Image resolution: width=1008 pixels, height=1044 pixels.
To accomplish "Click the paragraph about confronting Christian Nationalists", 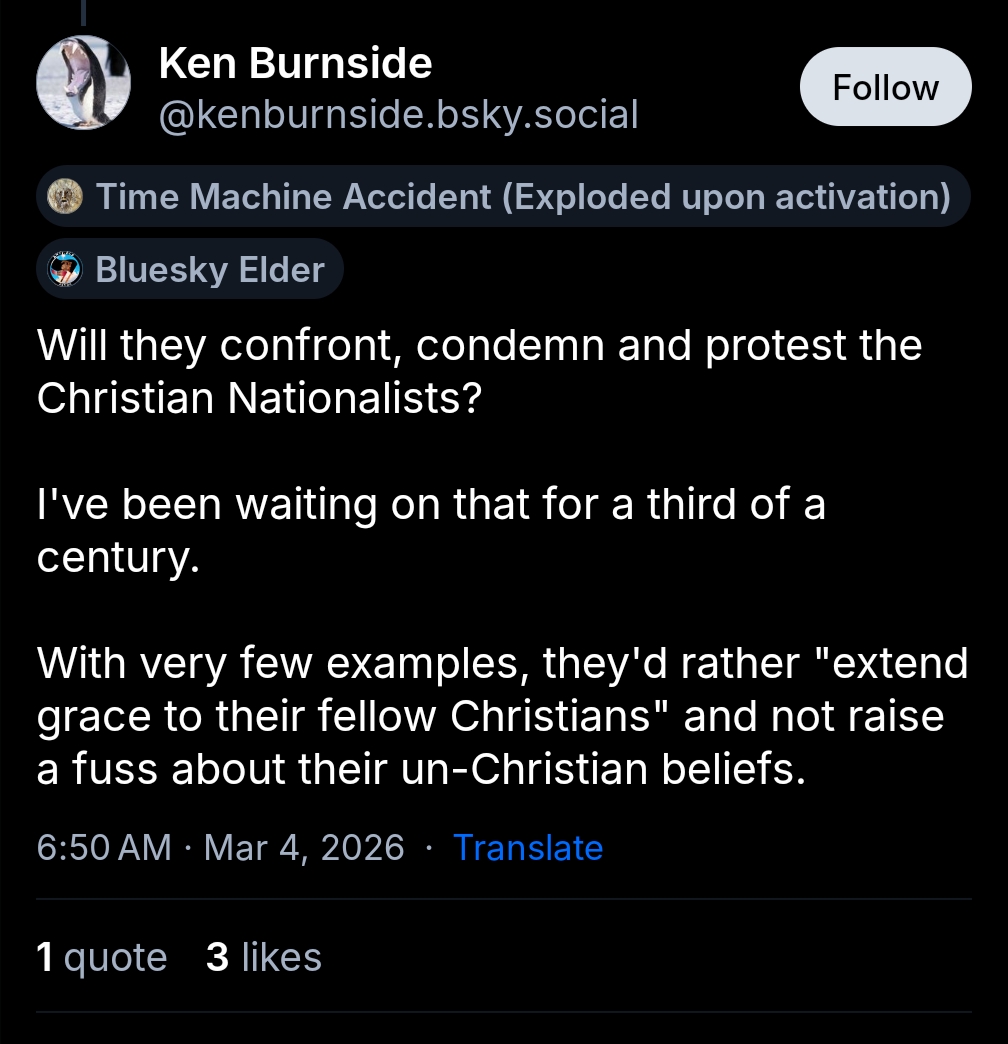I will [x=478, y=372].
